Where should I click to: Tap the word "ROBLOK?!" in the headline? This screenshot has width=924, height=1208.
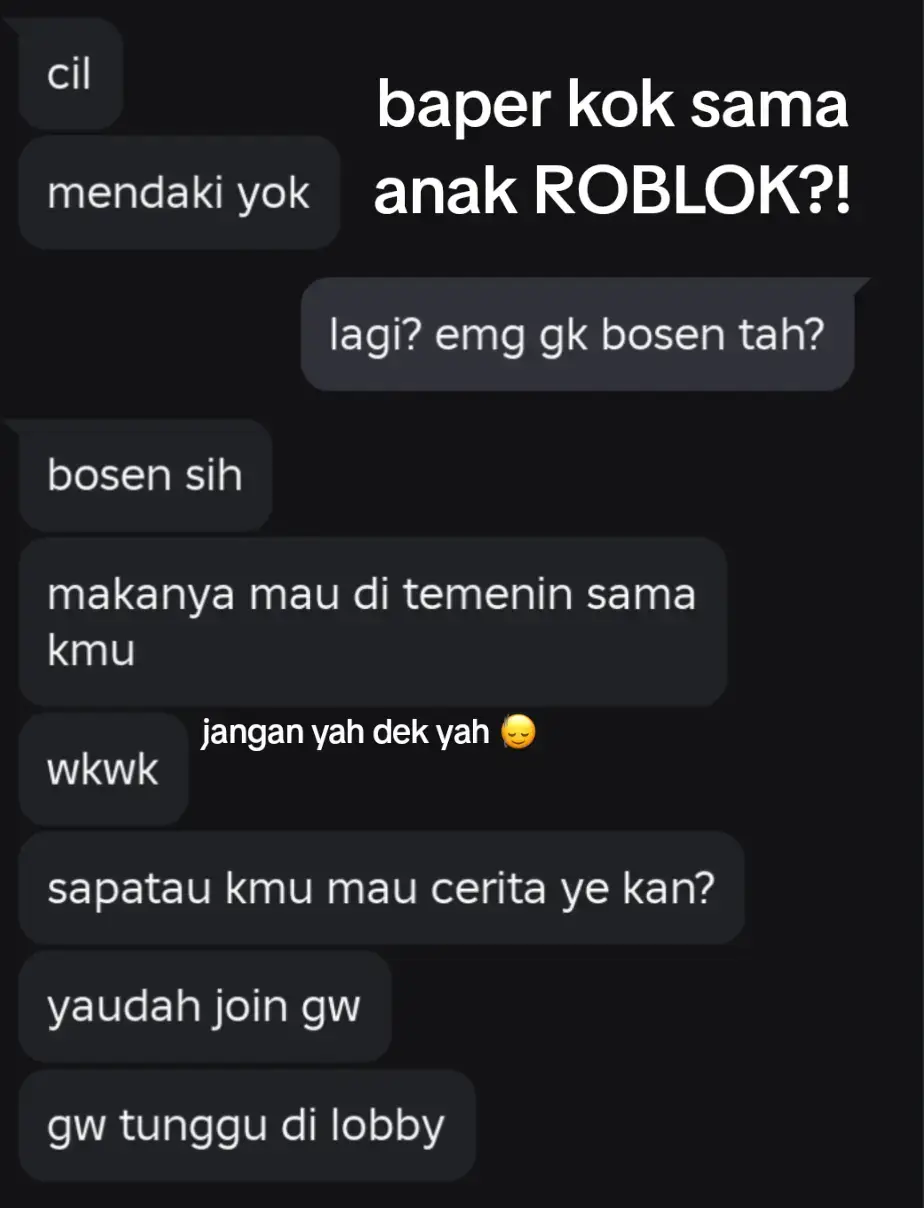692,194
